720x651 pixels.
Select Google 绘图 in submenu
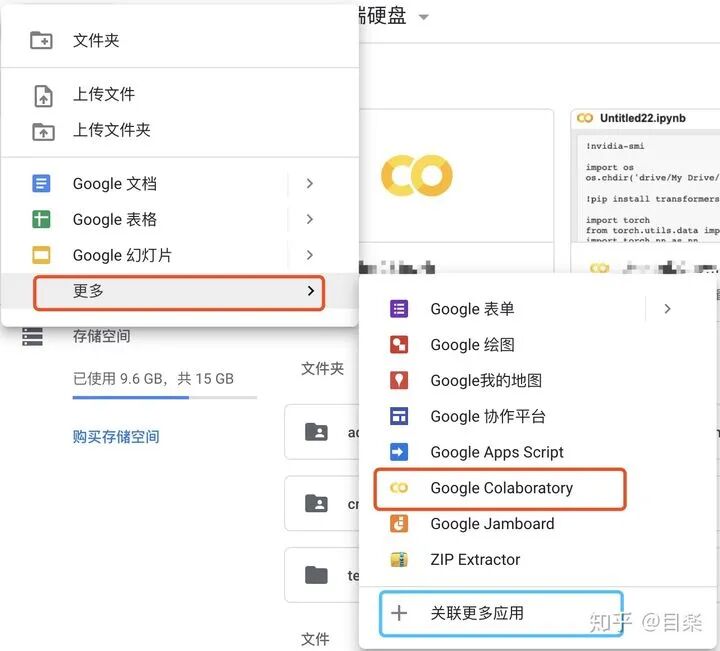tap(537, 345)
